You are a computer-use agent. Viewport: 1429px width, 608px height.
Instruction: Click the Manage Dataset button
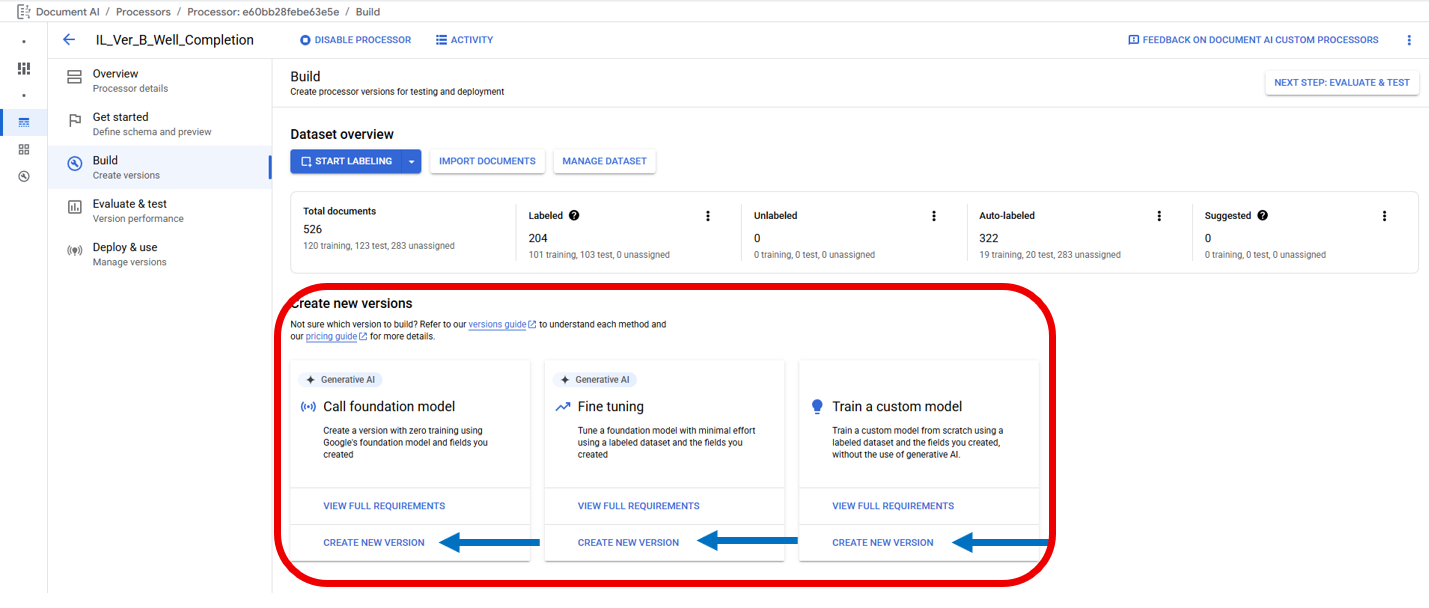pos(604,161)
